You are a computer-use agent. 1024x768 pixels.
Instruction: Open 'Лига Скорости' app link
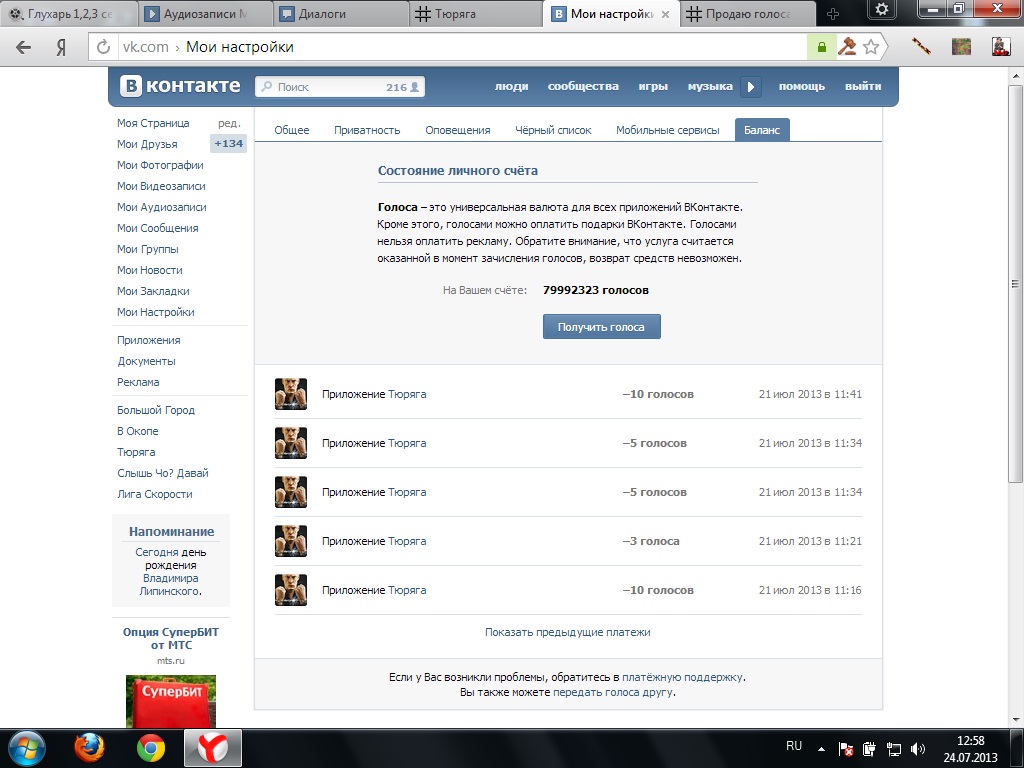pyautogui.click(x=155, y=494)
